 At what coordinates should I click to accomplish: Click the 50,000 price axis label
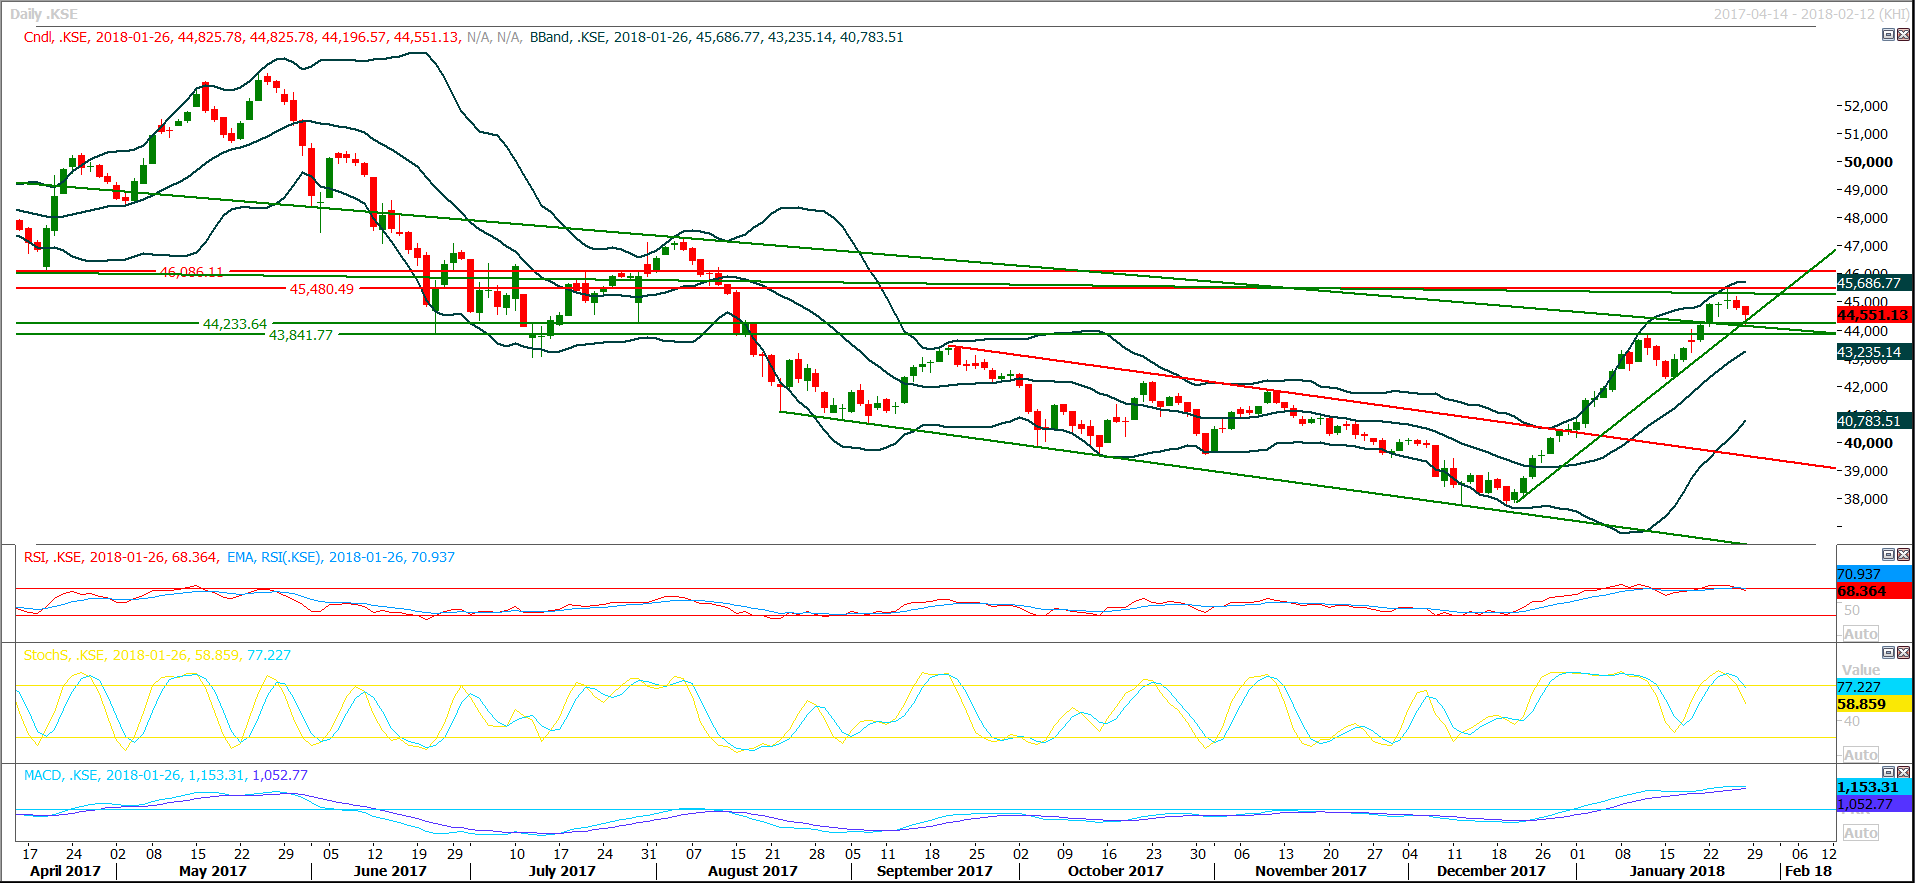coord(1868,162)
